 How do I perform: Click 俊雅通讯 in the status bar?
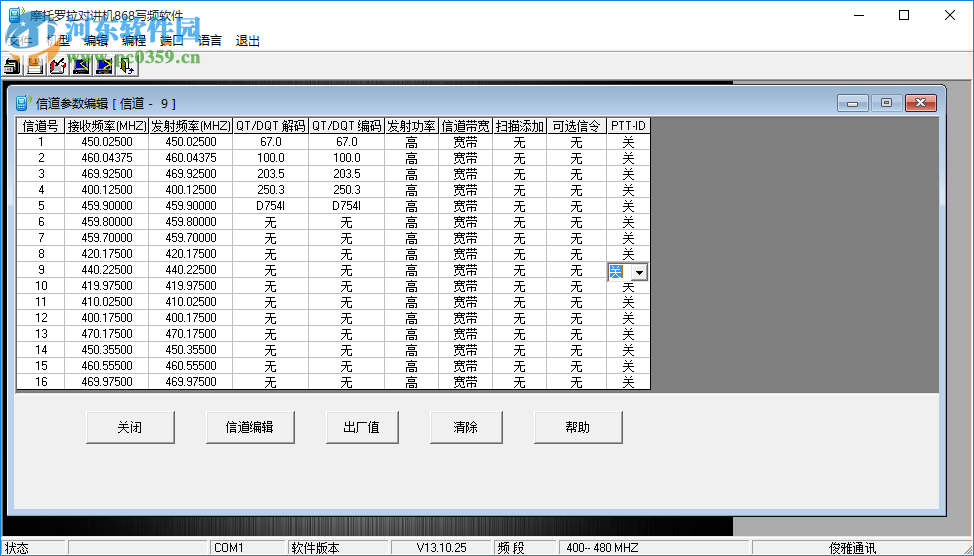click(852, 548)
